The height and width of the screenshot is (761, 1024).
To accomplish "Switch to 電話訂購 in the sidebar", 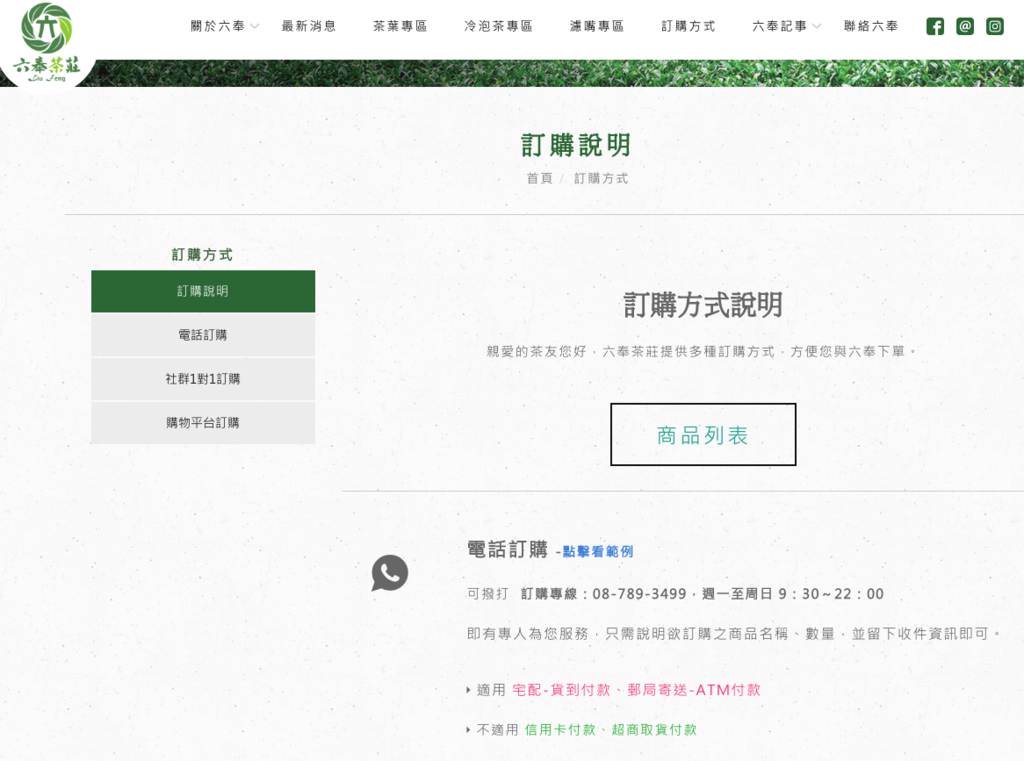I will point(203,335).
